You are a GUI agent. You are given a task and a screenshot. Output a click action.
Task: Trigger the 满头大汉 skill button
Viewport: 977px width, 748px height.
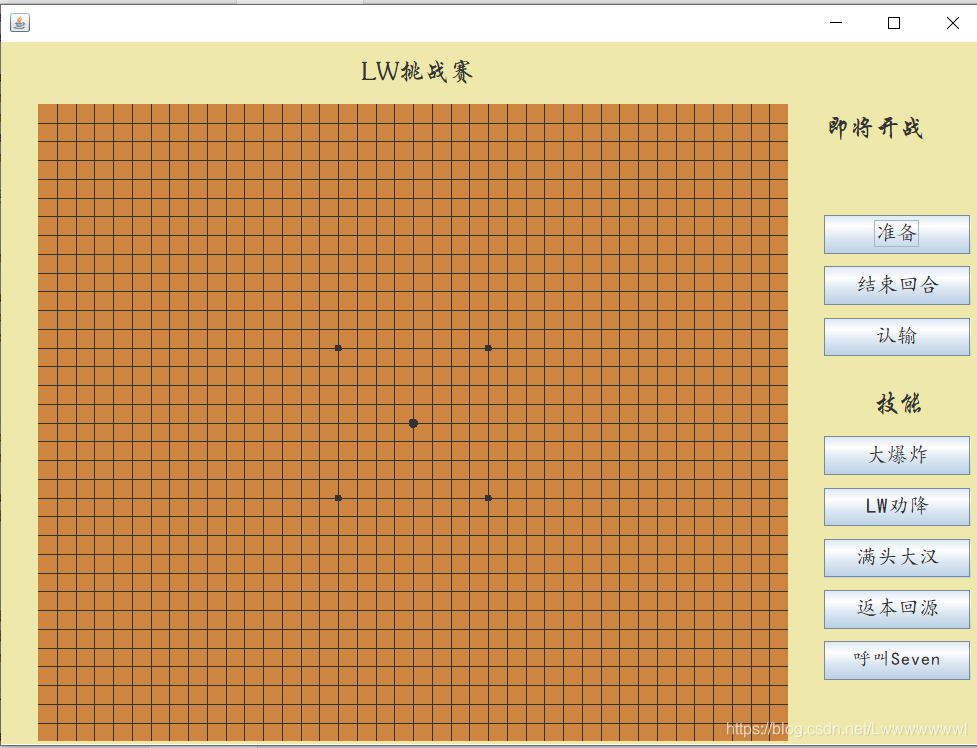(x=897, y=558)
